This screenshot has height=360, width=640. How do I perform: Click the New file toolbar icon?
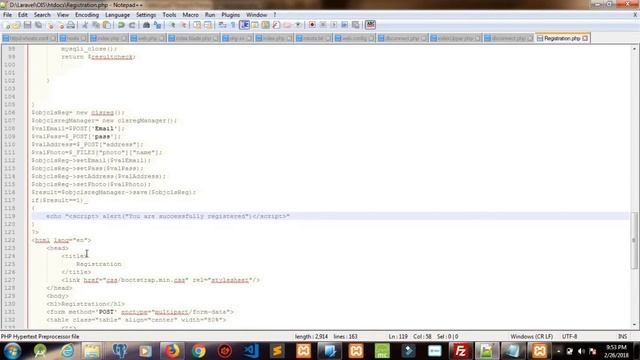click(x=7, y=25)
